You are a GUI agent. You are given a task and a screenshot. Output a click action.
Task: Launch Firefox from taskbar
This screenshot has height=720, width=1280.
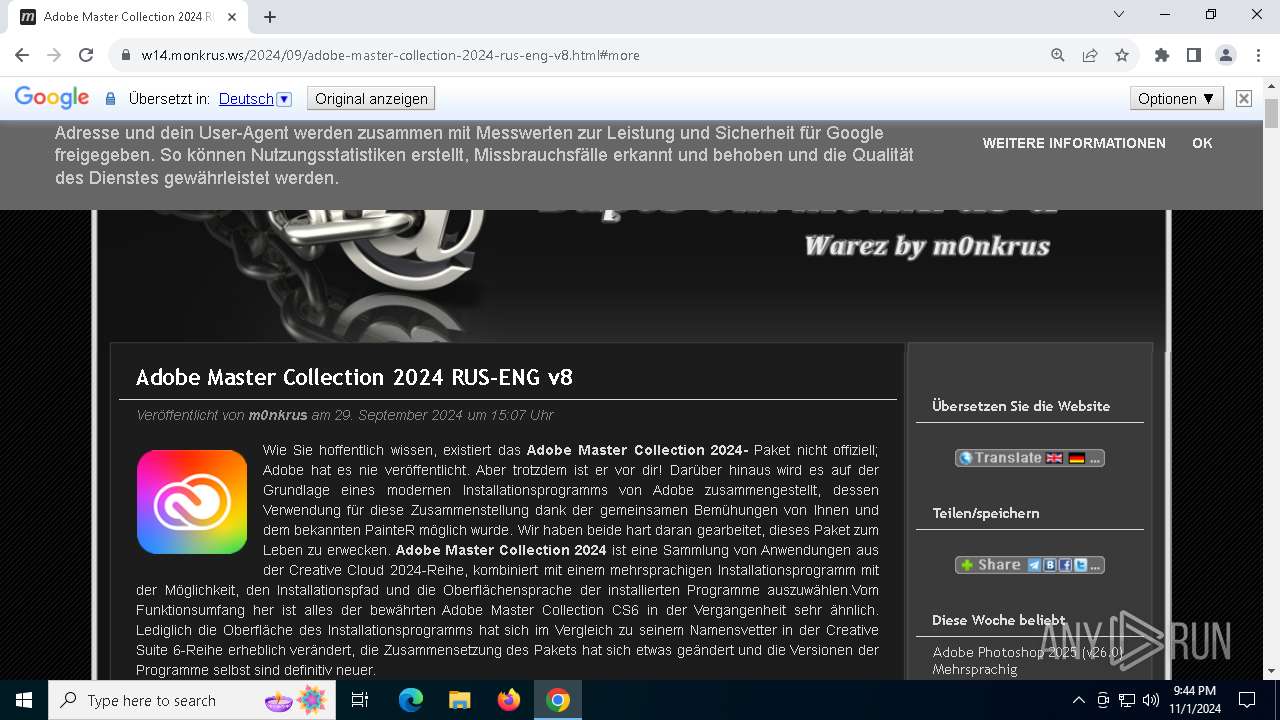point(509,700)
